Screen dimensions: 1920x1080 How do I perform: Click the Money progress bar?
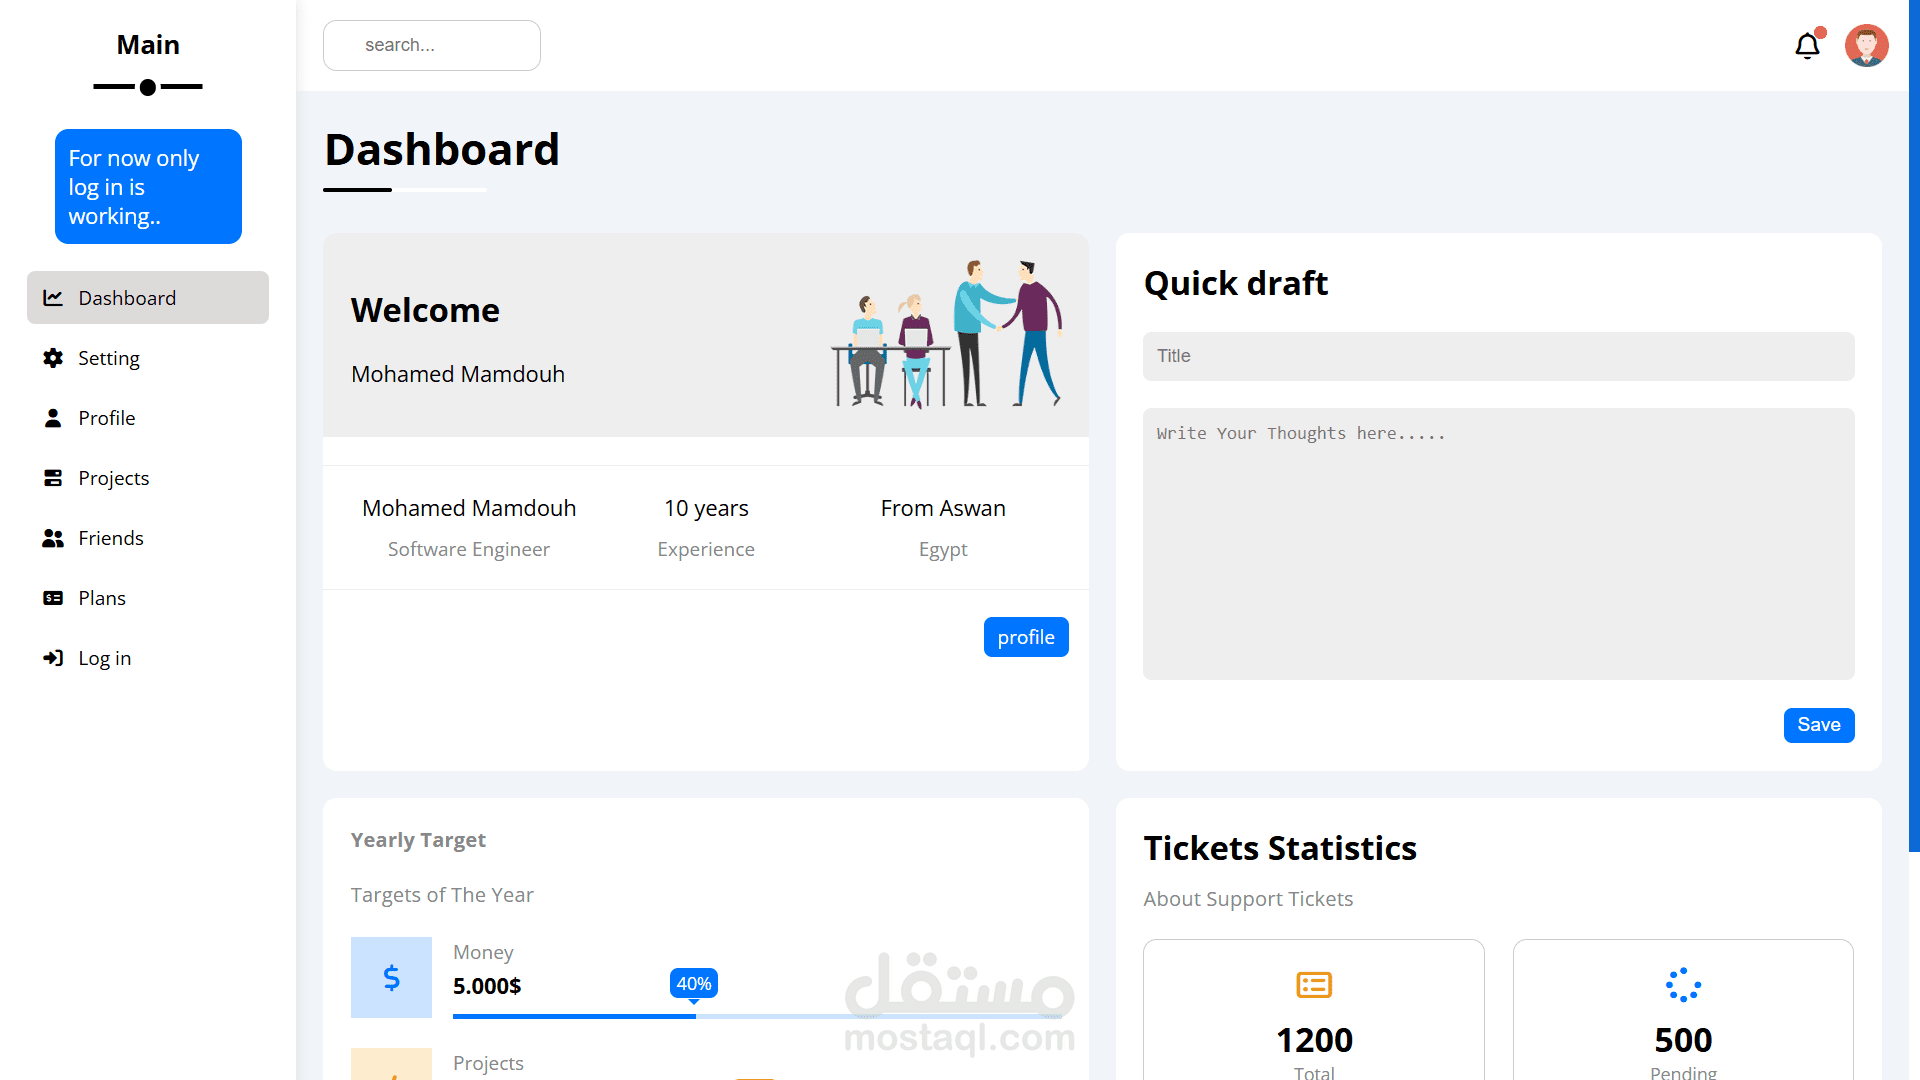click(x=758, y=1016)
